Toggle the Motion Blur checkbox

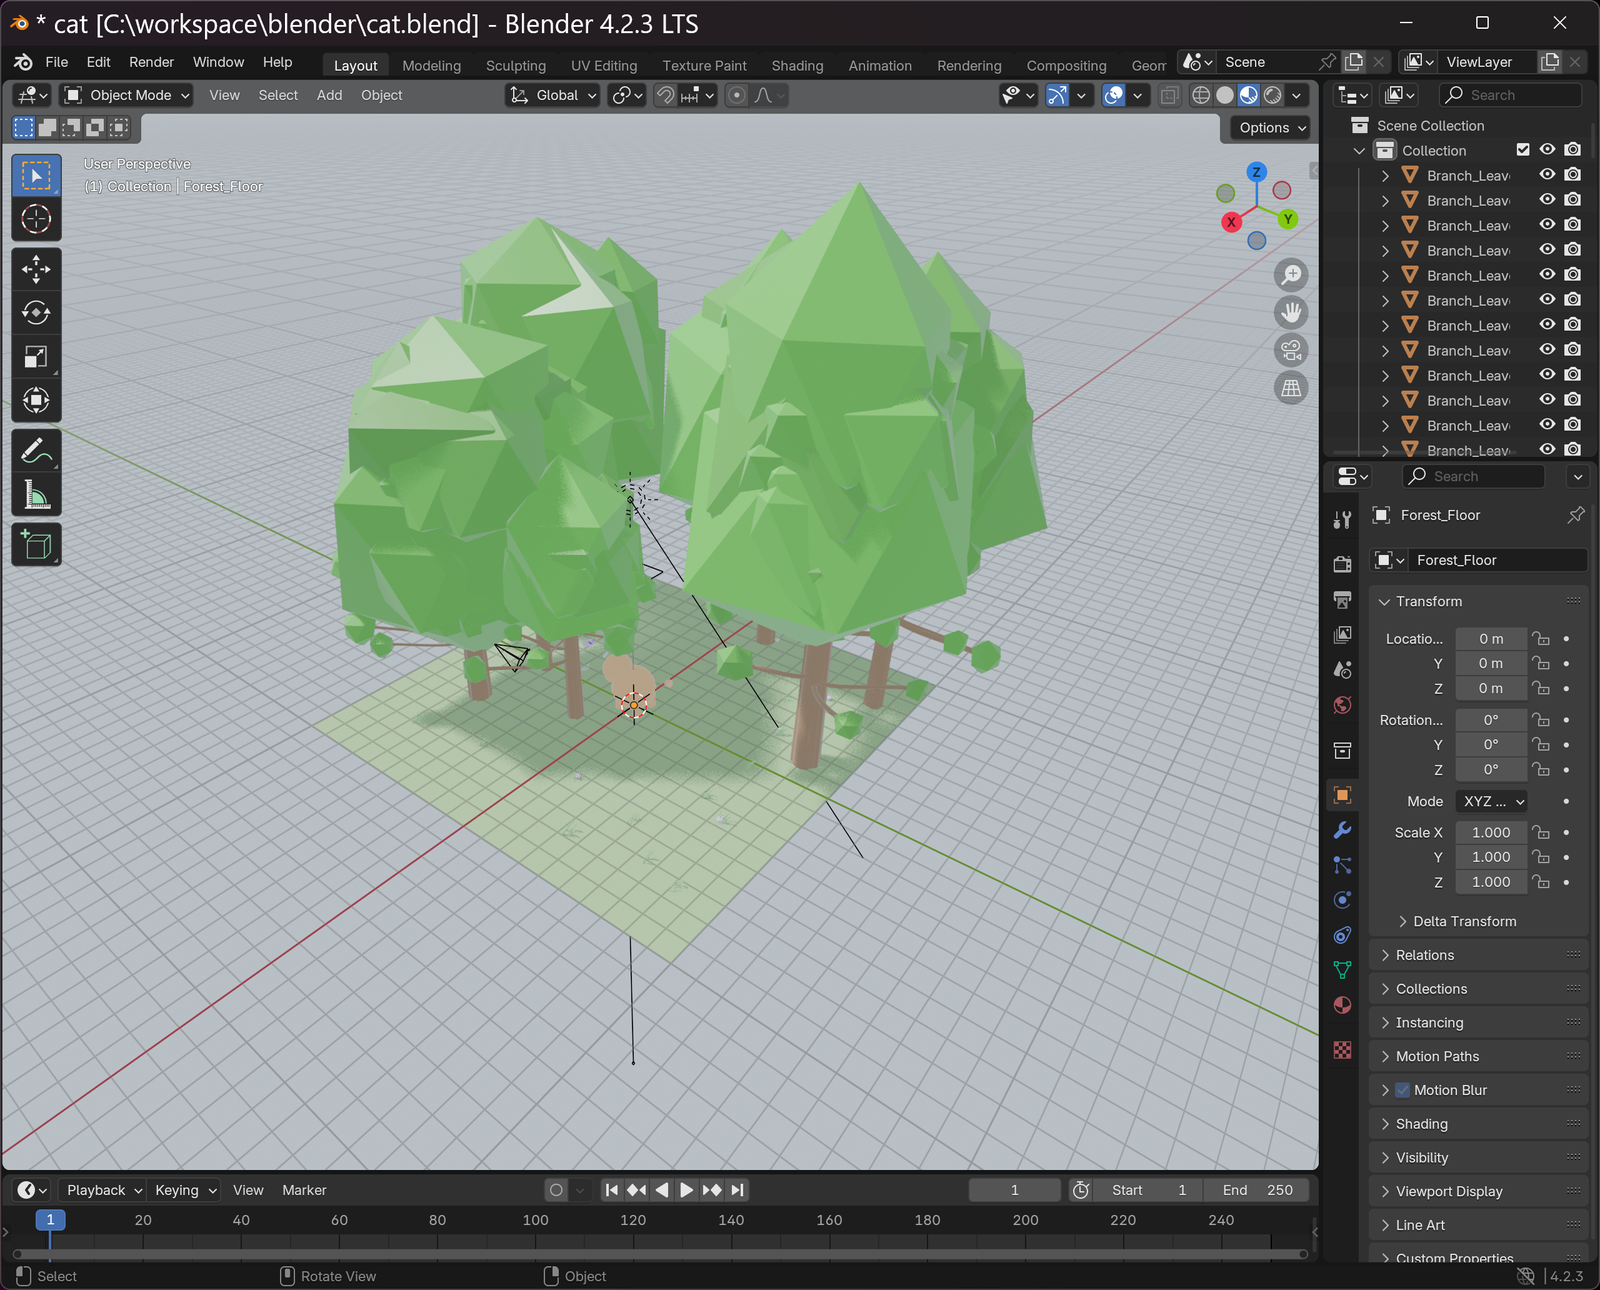(1403, 1090)
